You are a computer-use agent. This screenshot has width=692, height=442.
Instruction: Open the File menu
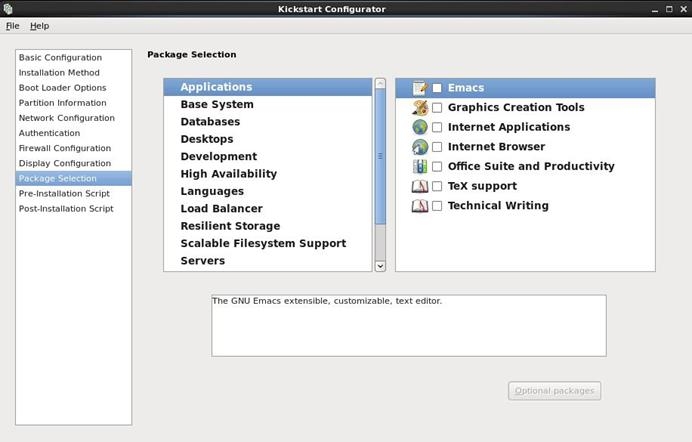point(12,26)
